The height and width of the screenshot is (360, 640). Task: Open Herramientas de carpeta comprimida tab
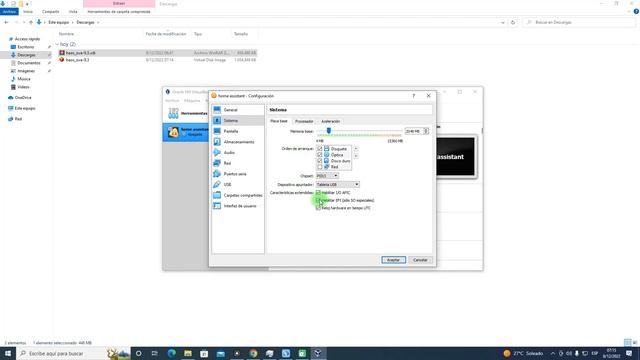pos(119,12)
